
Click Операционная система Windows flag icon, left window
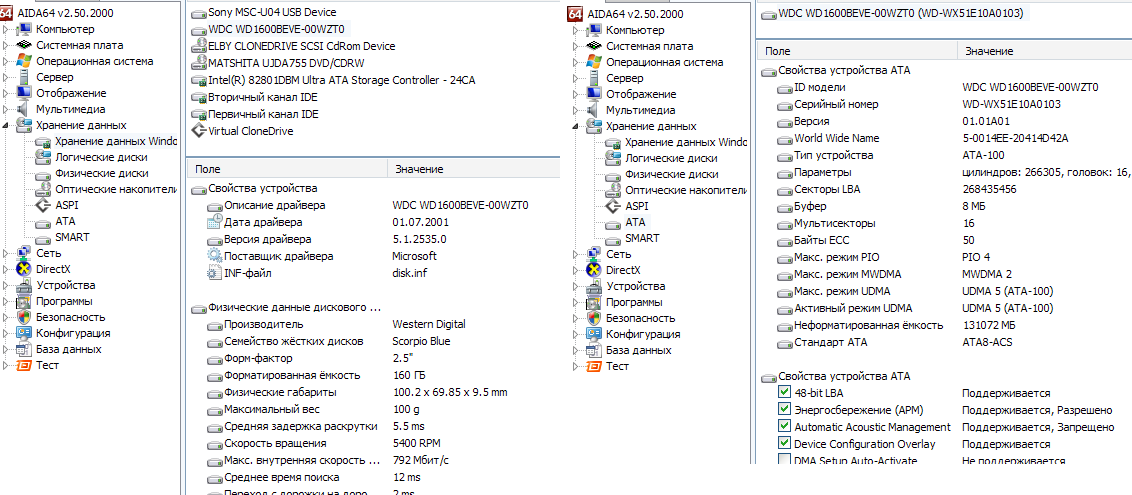pyautogui.click(x=25, y=61)
